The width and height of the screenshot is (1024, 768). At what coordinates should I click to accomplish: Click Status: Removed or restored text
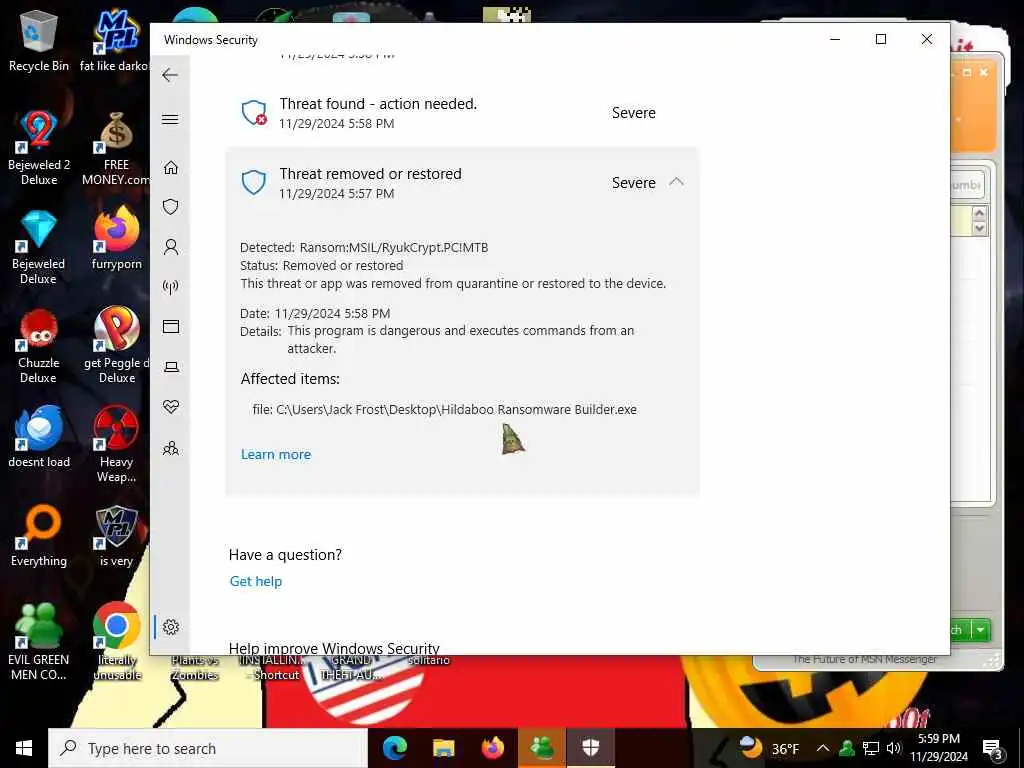coord(321,266)
